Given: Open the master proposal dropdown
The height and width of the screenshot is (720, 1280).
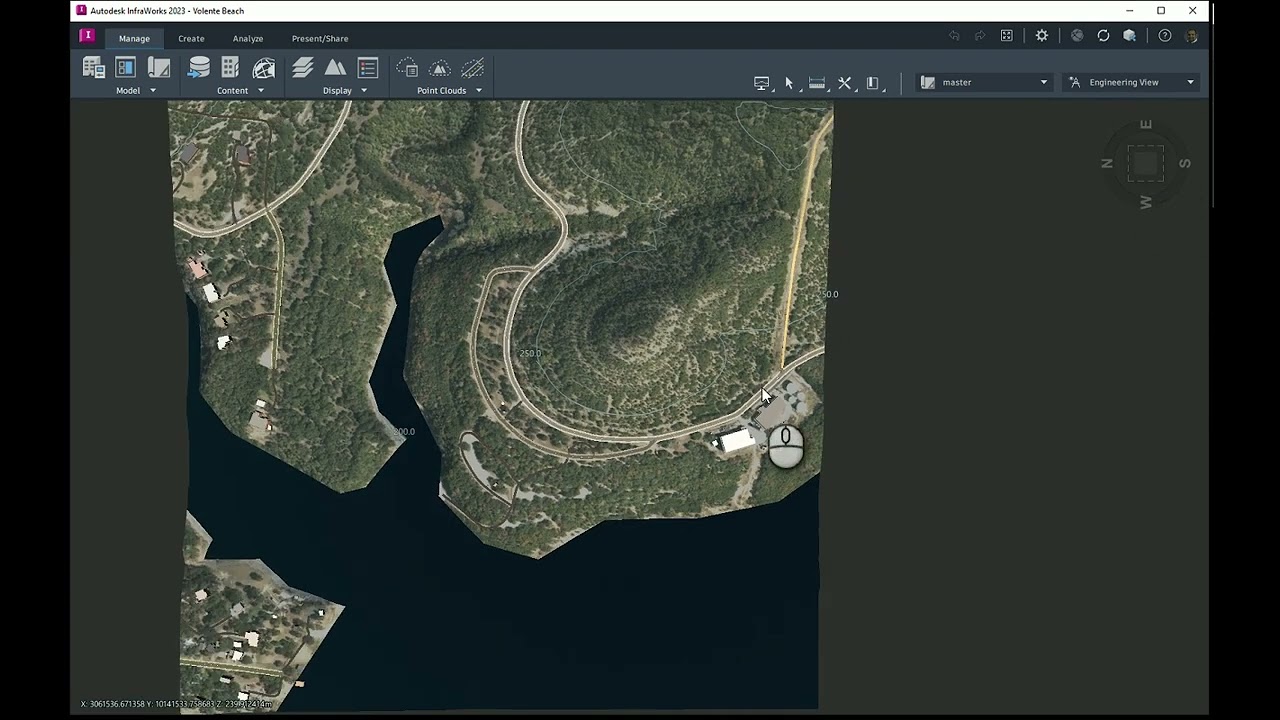Looking at the screenshot, I should click(983, 83).
